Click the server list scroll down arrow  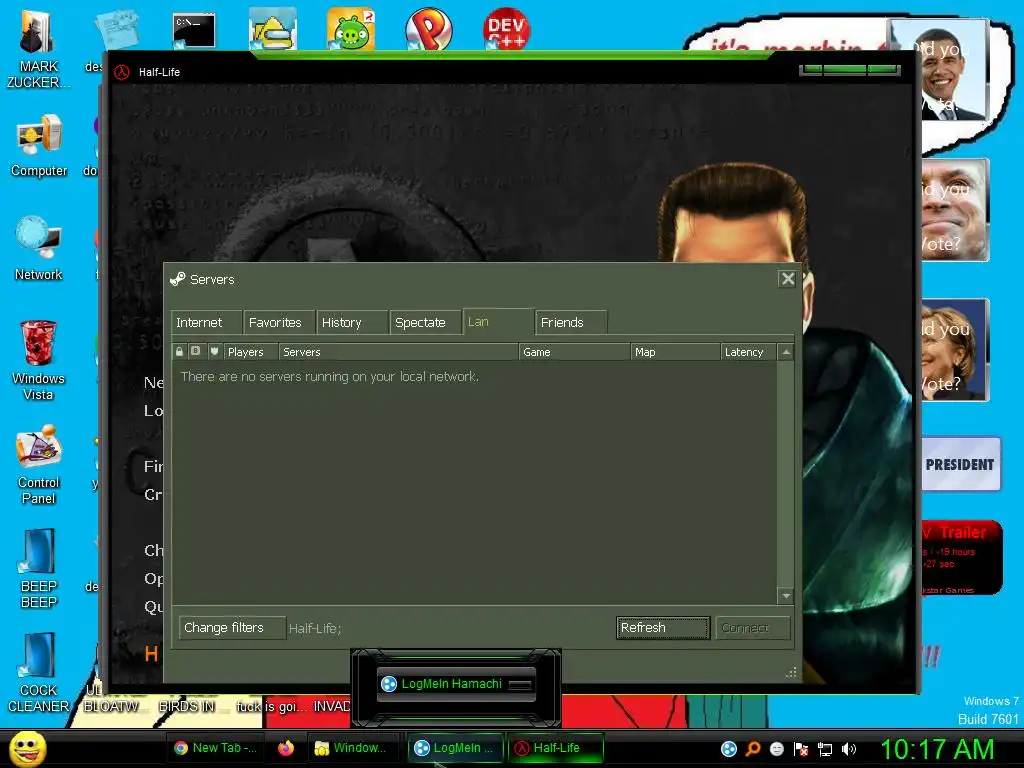click(786, 596)
